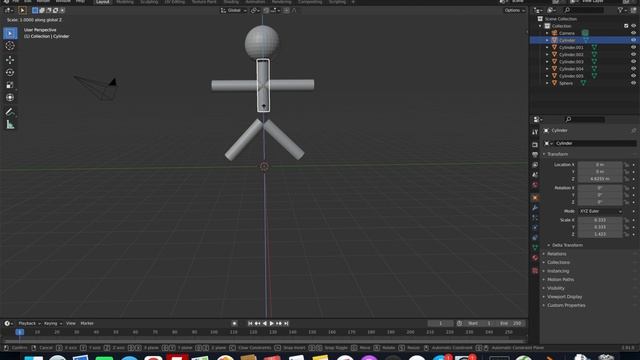Expand Cylinder.002 in the outliner tree
The width and height of the screenshot is (640, 360).
click(x=547, y=55)
